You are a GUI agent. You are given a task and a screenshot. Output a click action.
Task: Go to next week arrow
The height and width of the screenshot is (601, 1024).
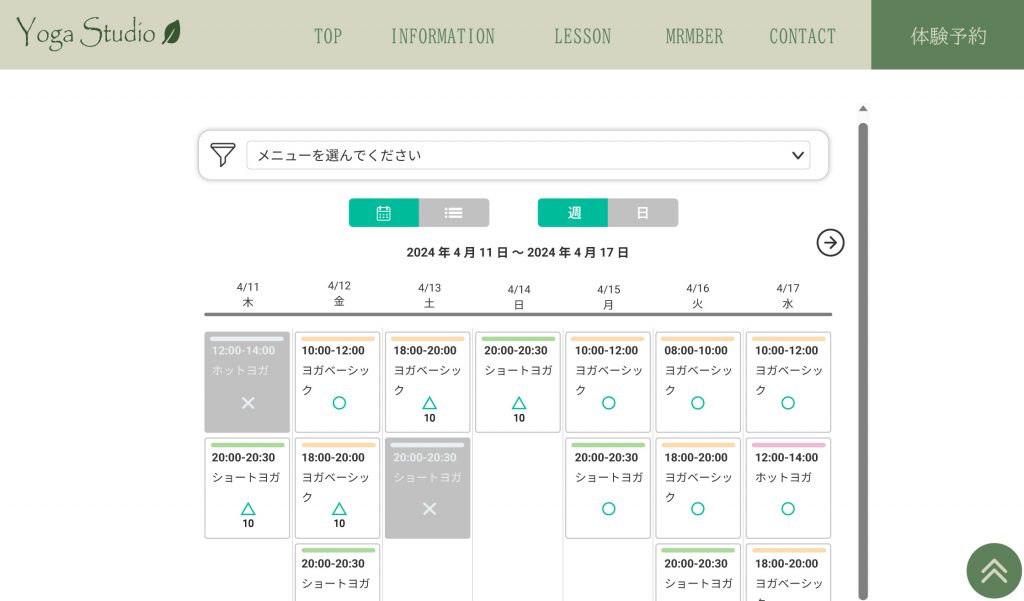coord(830,243)
